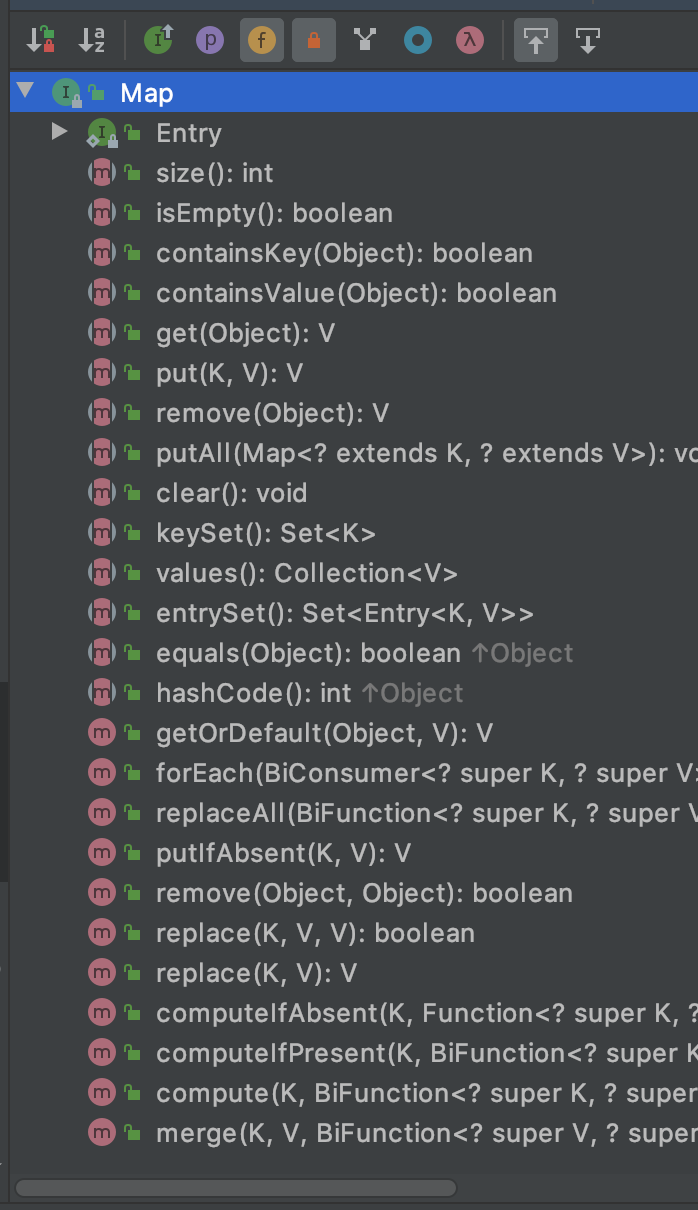Toggle Show Properties purple p icon
Image resolution: width=698 pixels, height=1210 pixels.
209,41
